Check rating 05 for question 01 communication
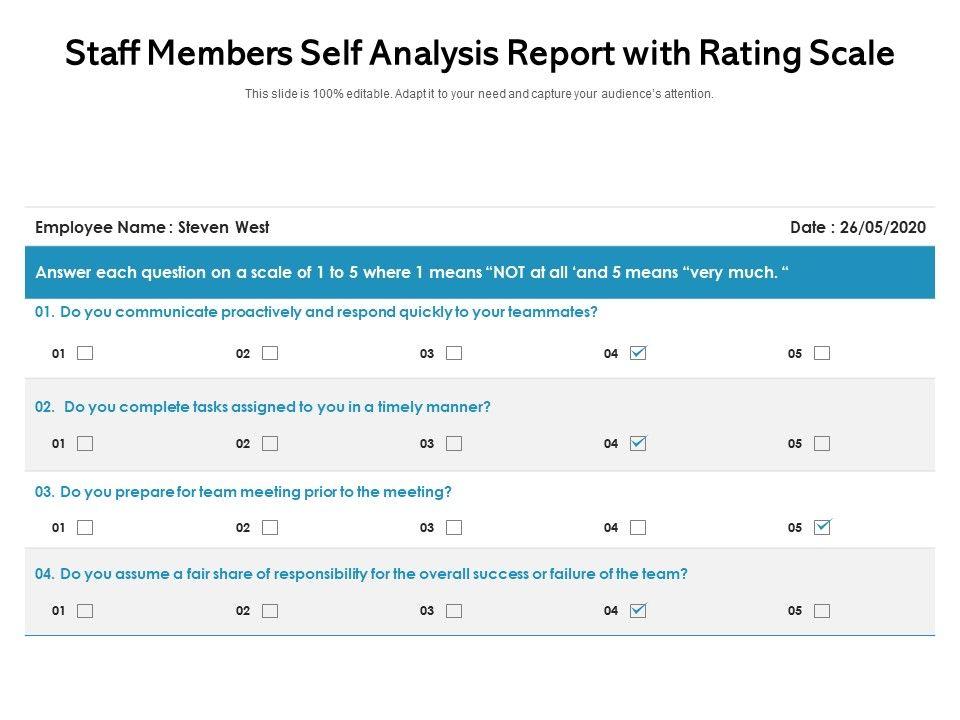 tap(822, 353)
